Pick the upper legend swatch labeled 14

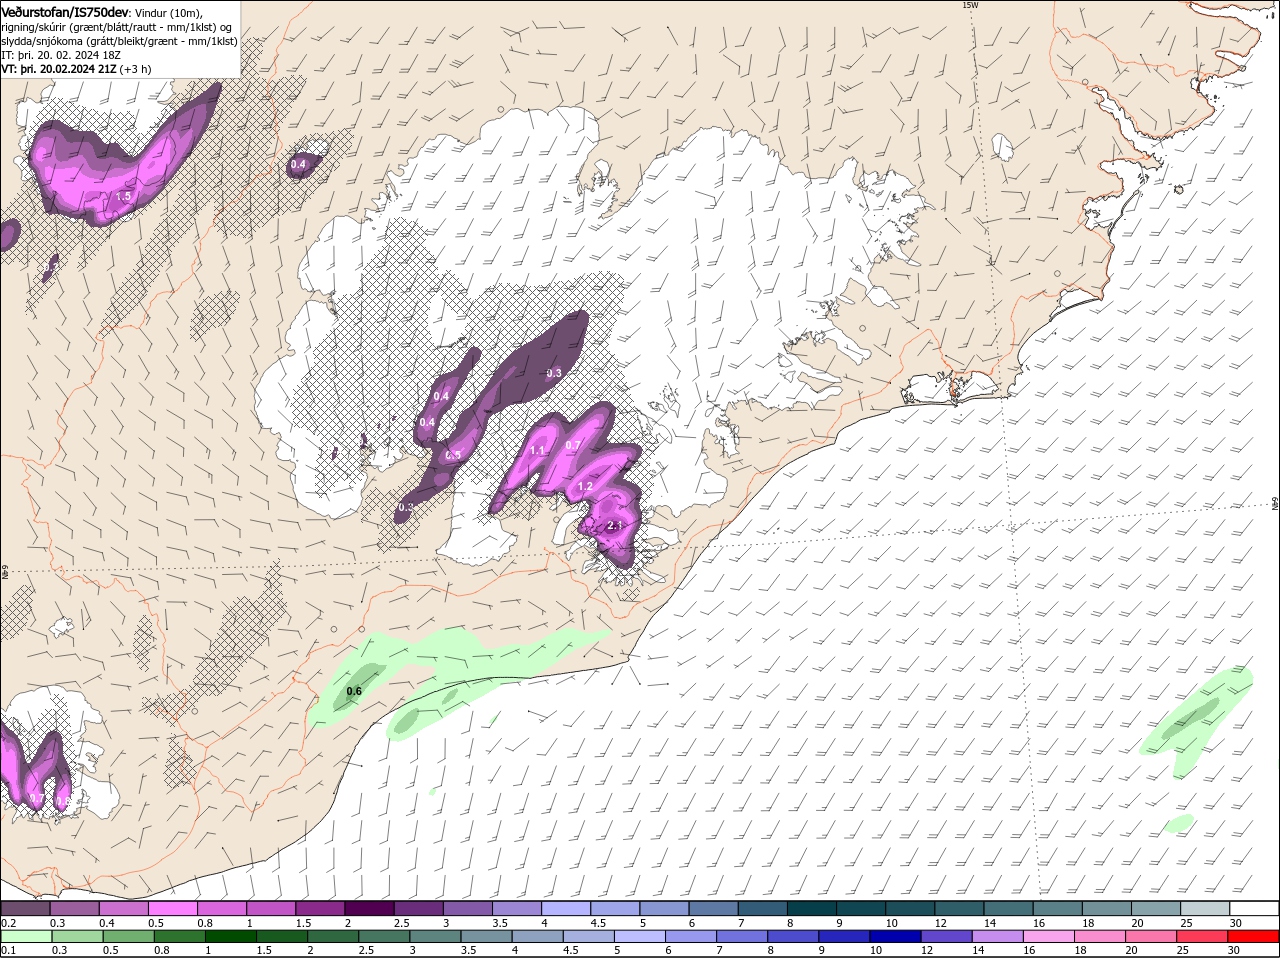point(1009,908)
